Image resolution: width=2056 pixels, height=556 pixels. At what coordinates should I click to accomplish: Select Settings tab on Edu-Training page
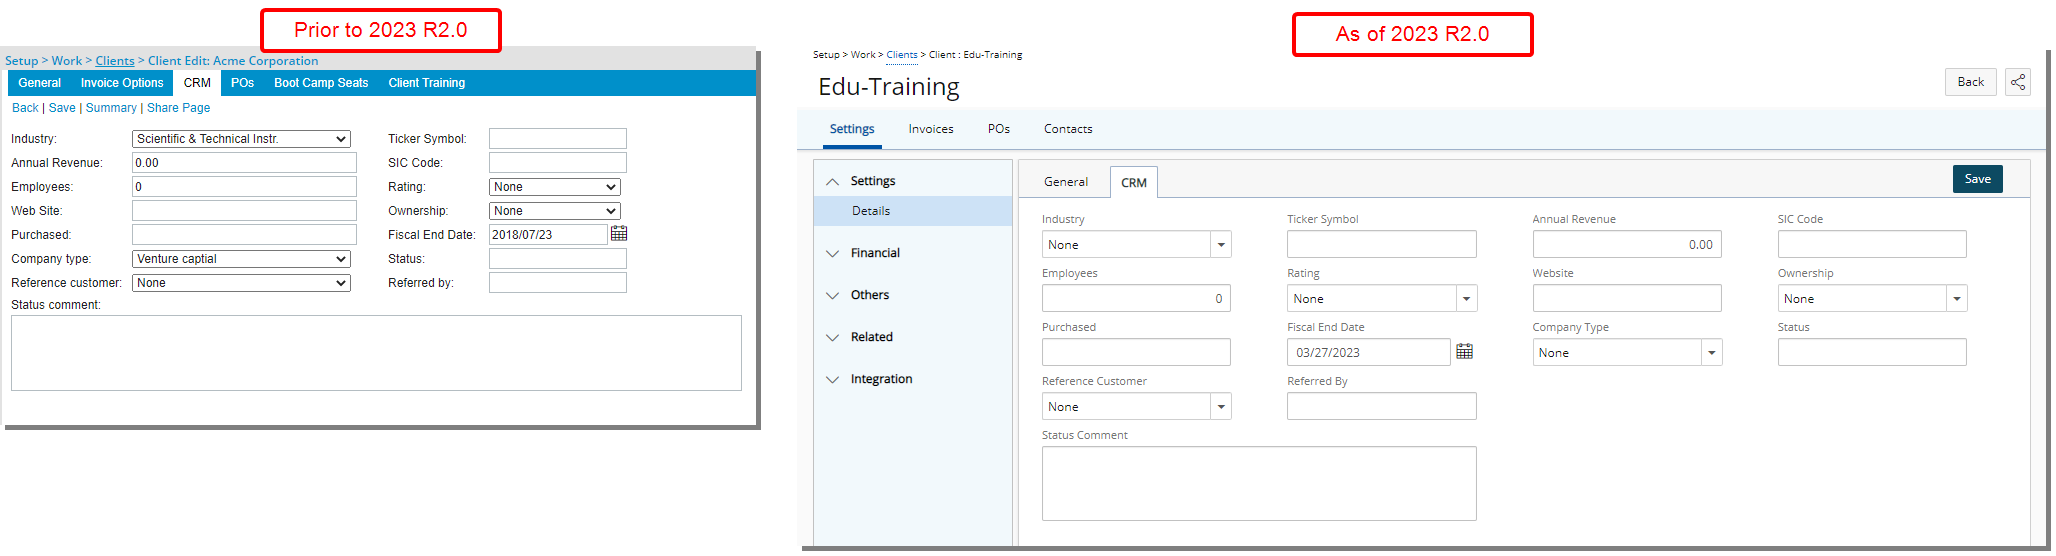click(x=852, y=129)
